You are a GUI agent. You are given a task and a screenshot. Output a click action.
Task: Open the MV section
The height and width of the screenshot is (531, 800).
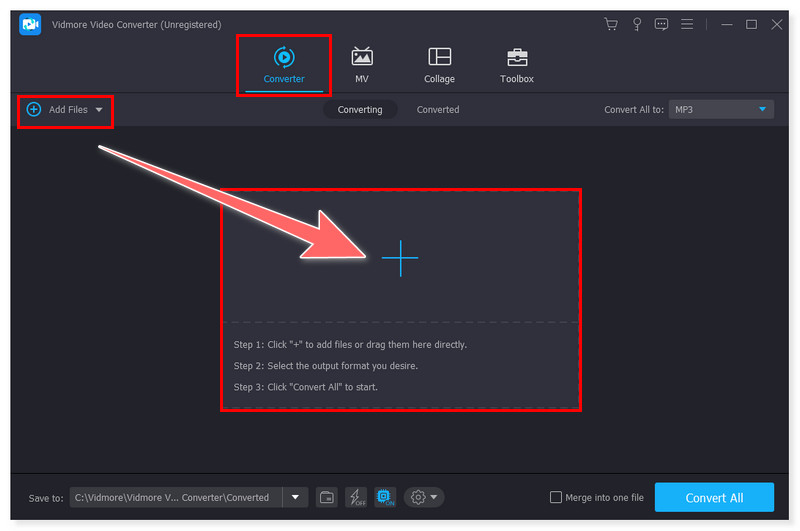(361, 65)
